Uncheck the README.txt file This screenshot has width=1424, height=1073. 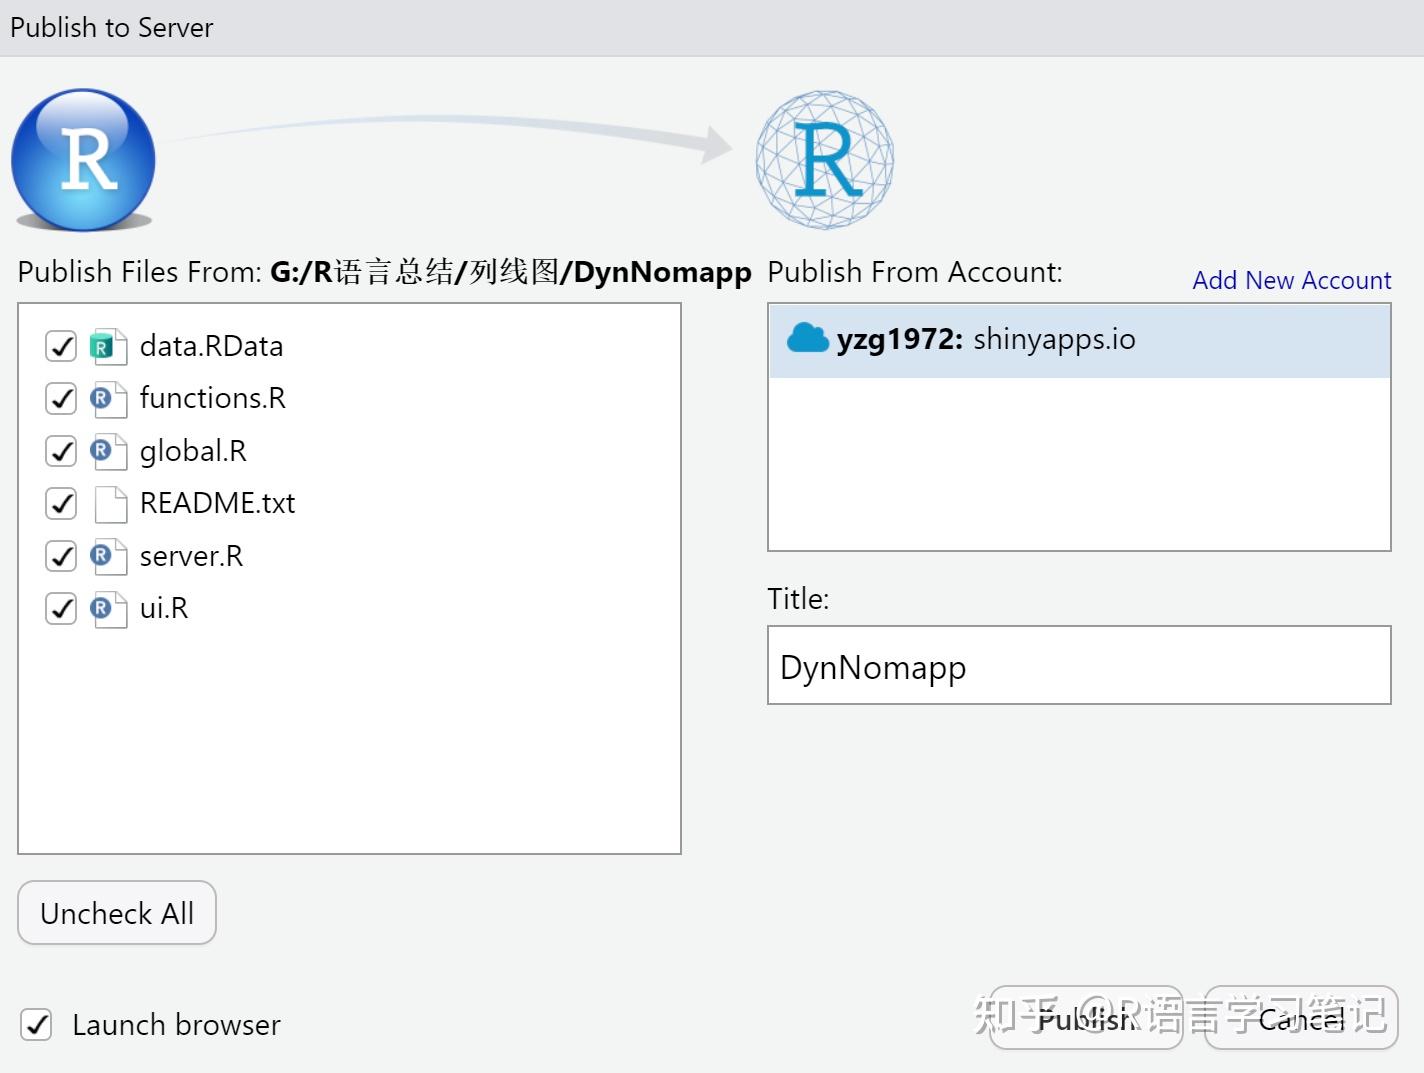click(x=60, y=503)
